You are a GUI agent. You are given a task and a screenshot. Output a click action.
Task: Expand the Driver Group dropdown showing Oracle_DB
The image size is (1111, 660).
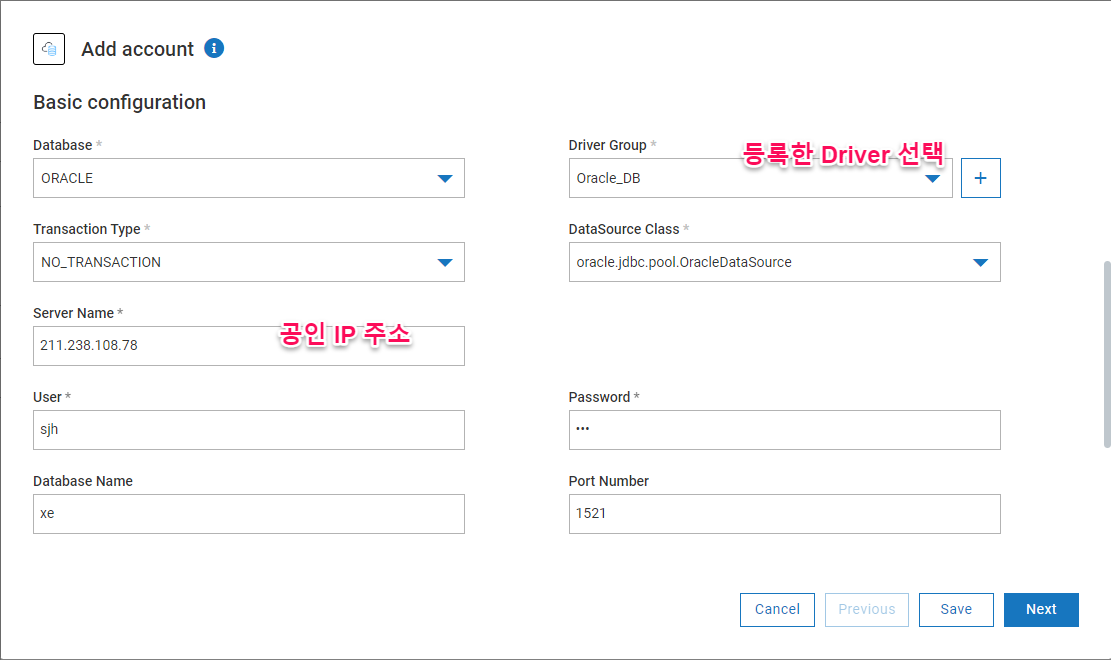(760, 179)
